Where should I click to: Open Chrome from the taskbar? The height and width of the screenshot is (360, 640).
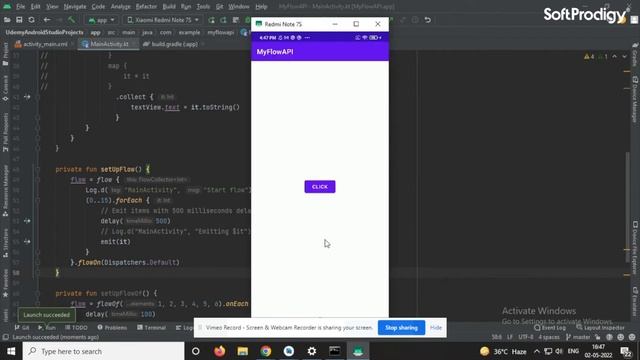point(266,351)
